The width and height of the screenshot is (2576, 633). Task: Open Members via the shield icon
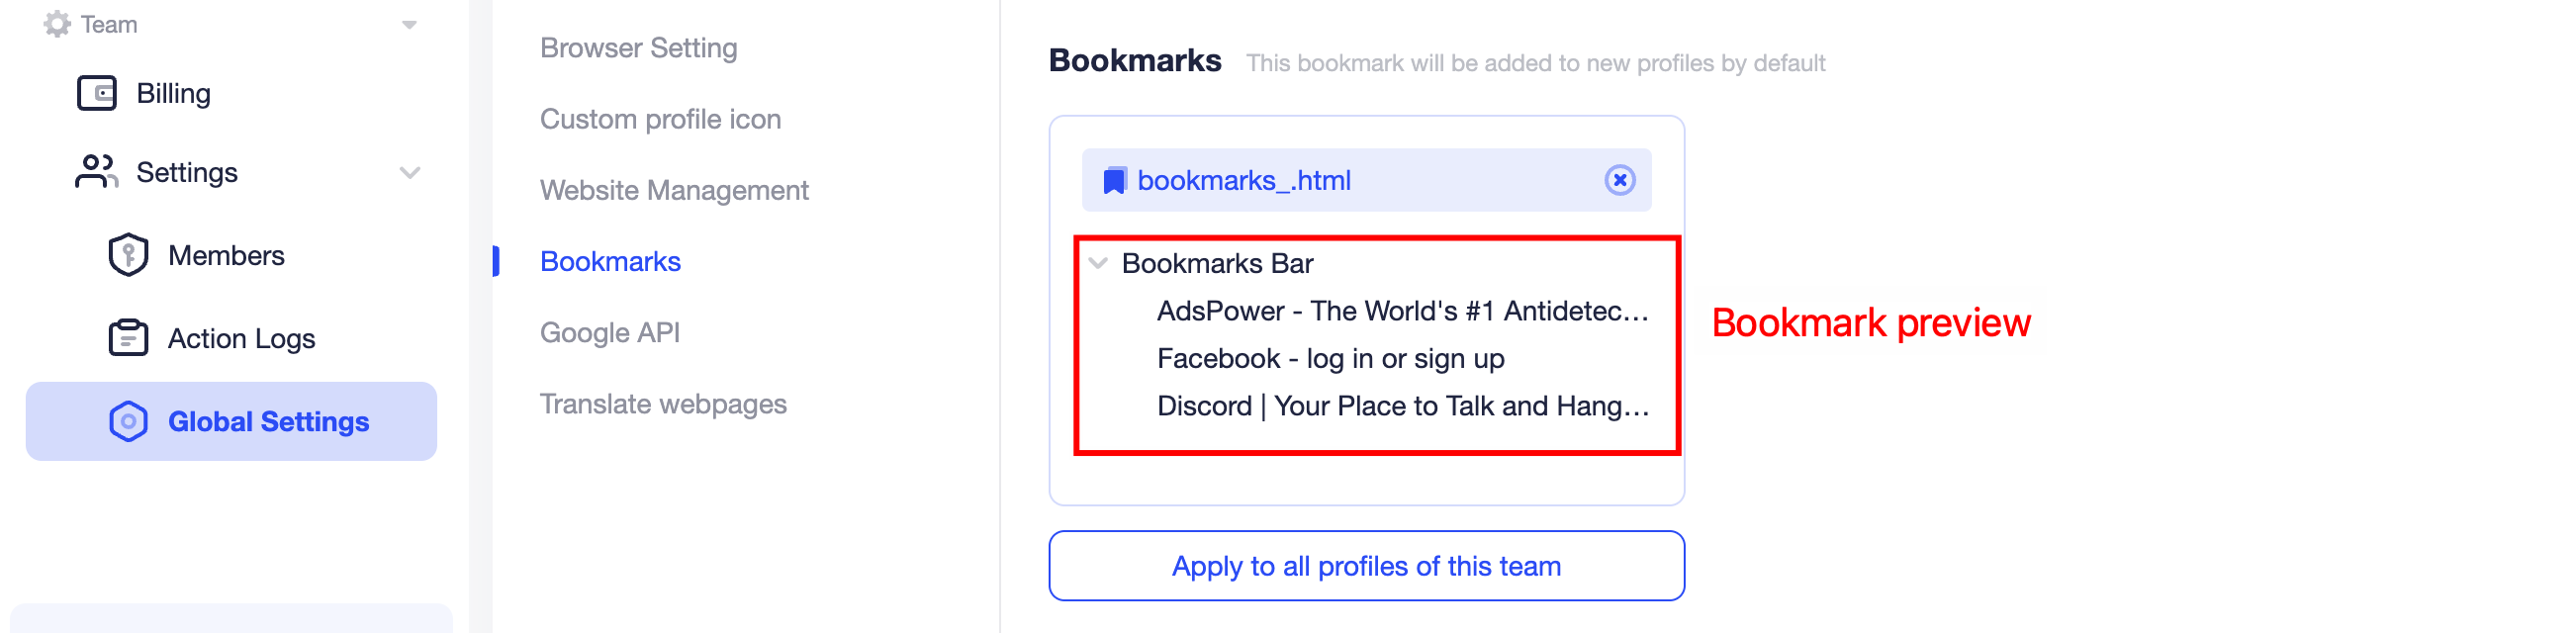click(x=128, y=254)
